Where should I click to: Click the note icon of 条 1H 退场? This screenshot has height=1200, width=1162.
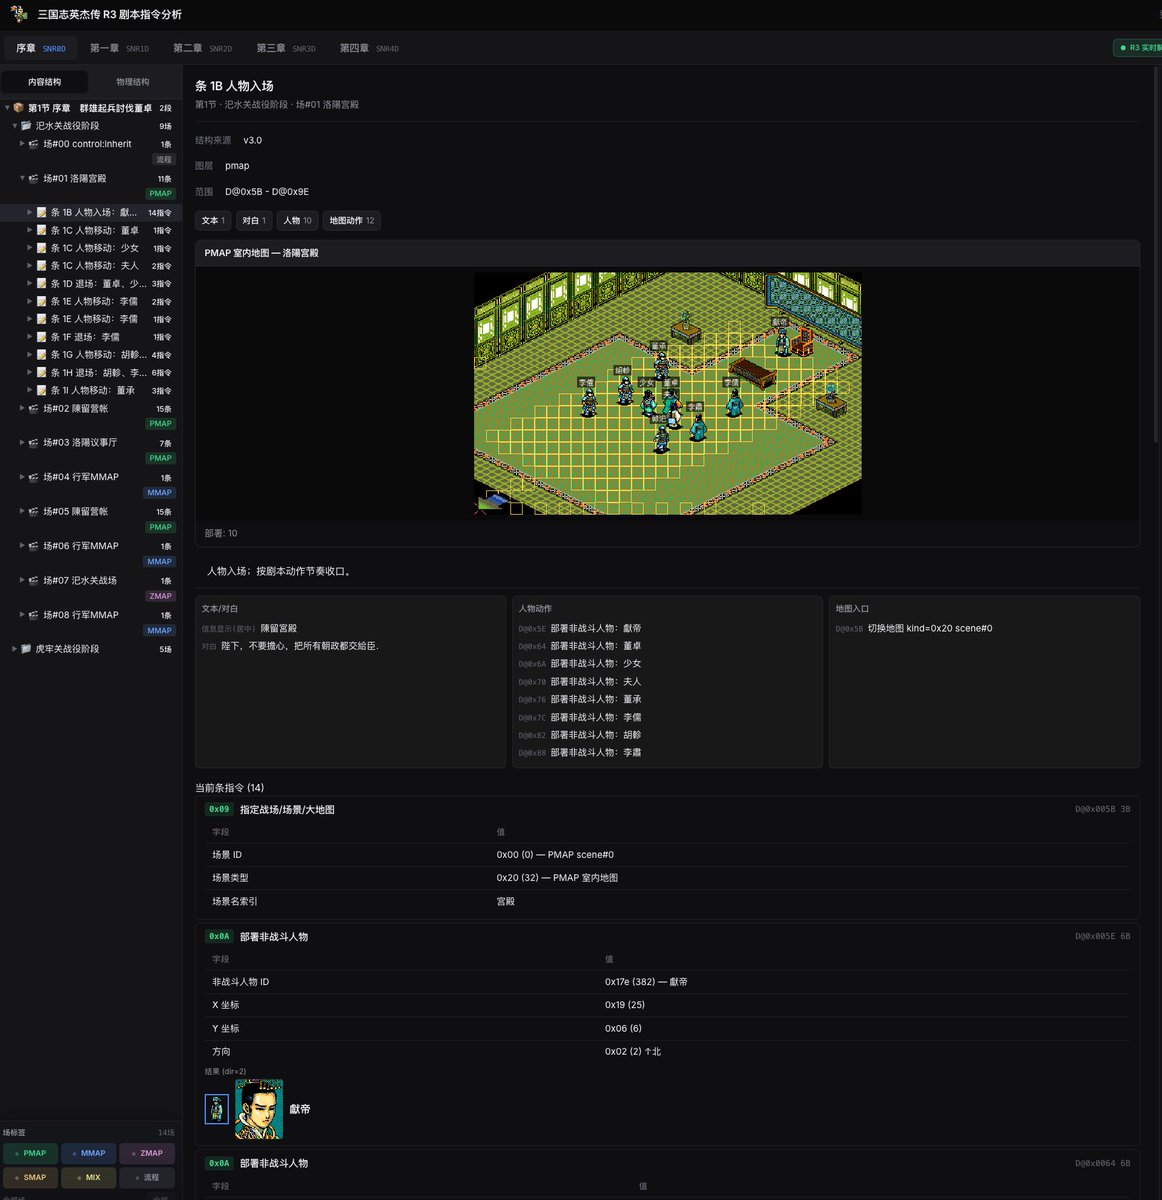42,373
